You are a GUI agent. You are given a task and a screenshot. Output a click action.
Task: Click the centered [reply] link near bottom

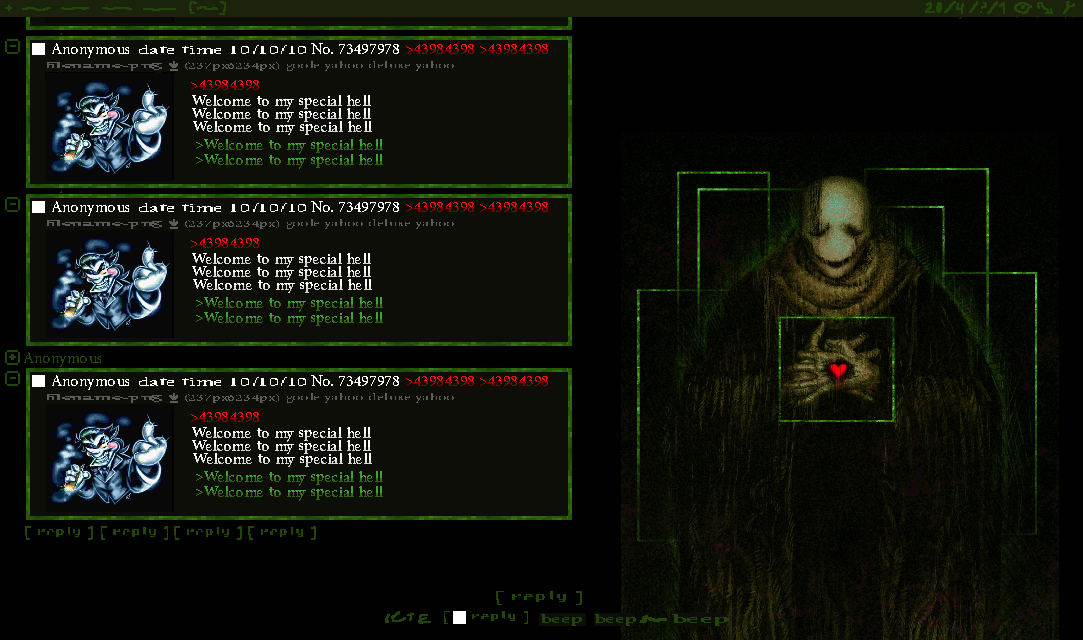click(x=539, y=597)
